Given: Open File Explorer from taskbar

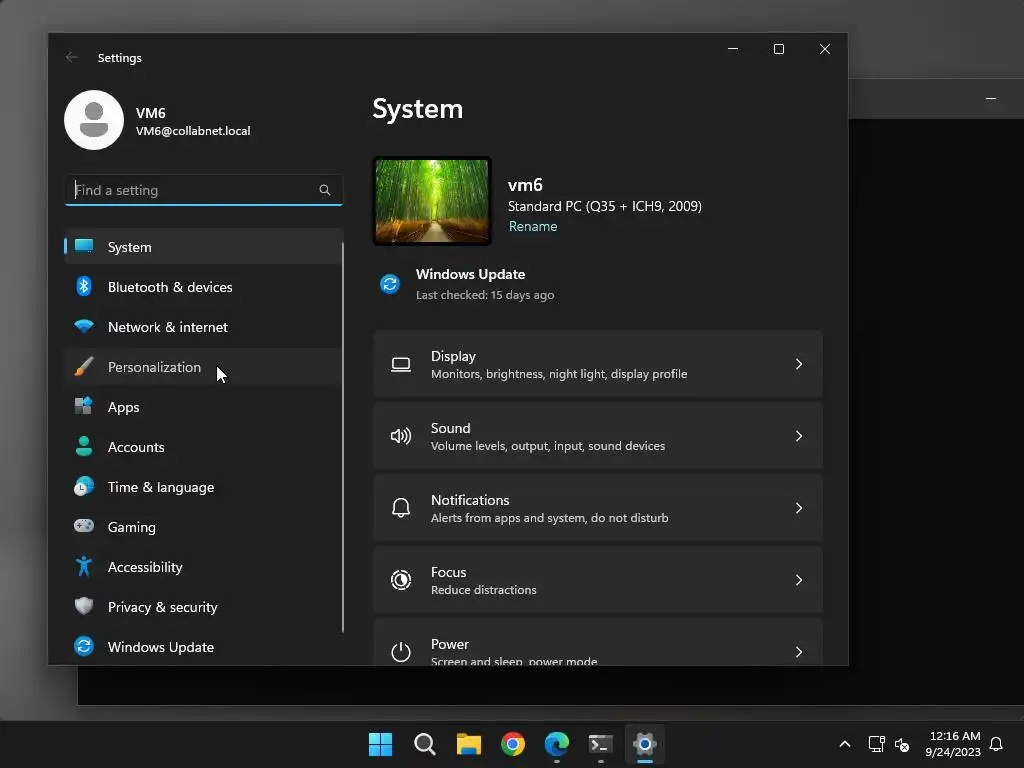Looking at the screenshot, I should [x=469, y=744].
